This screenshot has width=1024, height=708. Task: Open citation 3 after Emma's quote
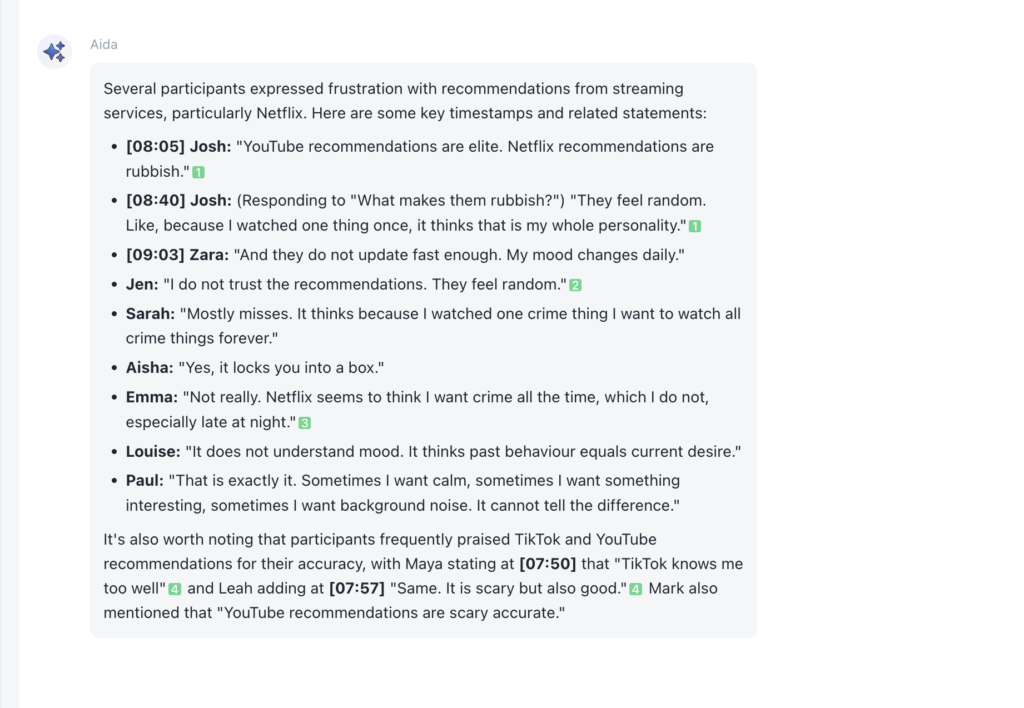coord(305,423)
